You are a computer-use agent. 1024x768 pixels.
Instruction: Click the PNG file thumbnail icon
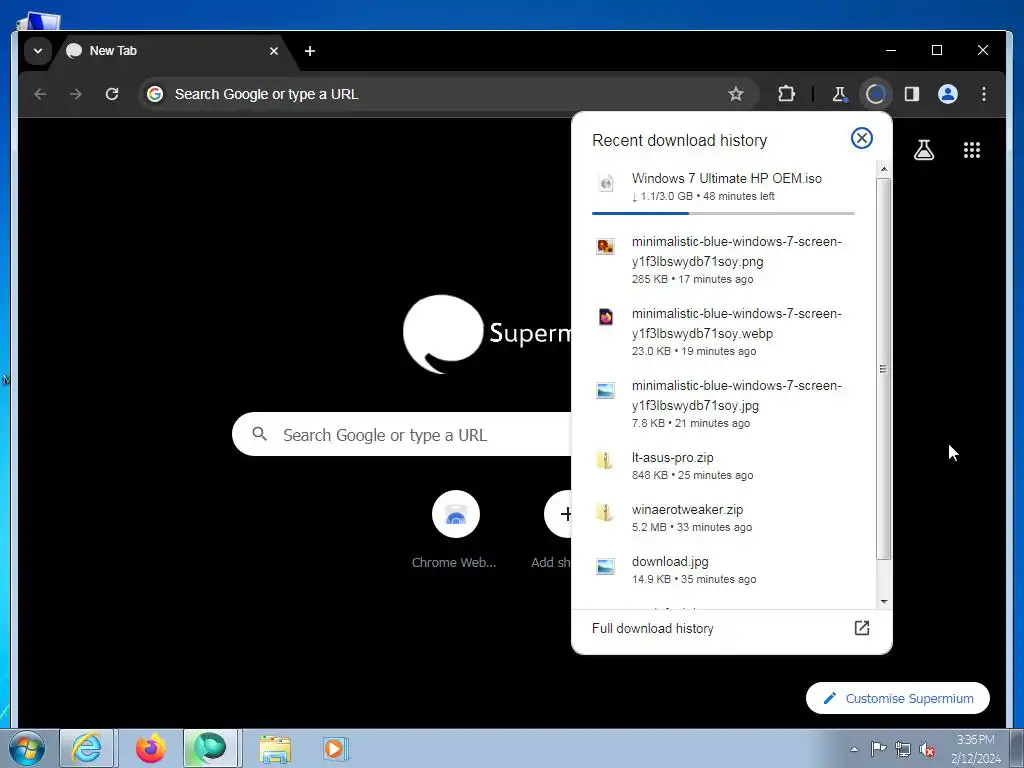(x=605, y=246)
